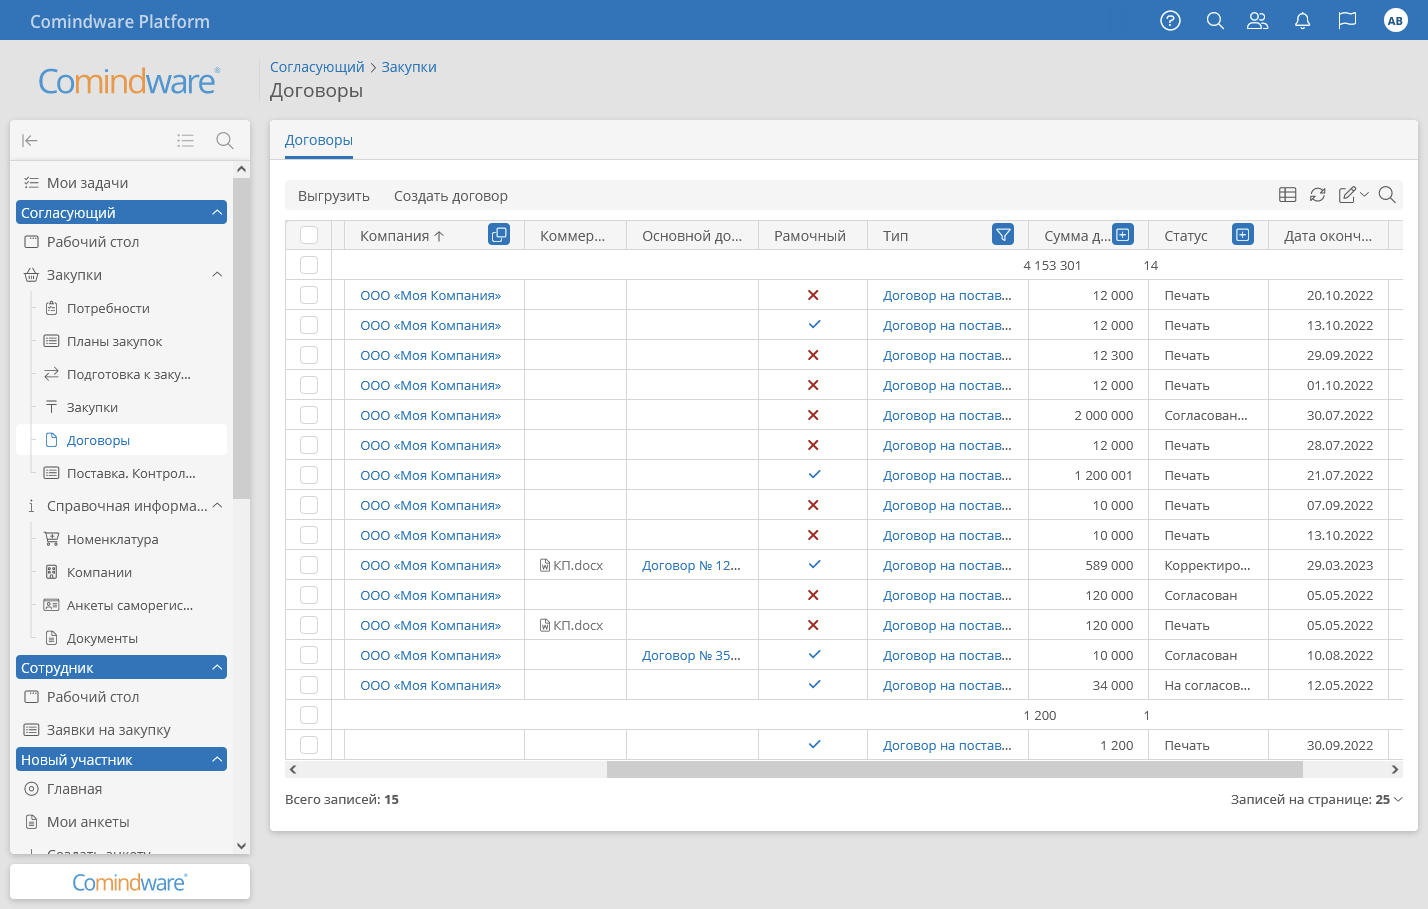Image resolution: width=1428 pixels, height=909 pixels.
Task: Click the КП.docx file in 589 000 row
Action: click(x=572, y=565)
